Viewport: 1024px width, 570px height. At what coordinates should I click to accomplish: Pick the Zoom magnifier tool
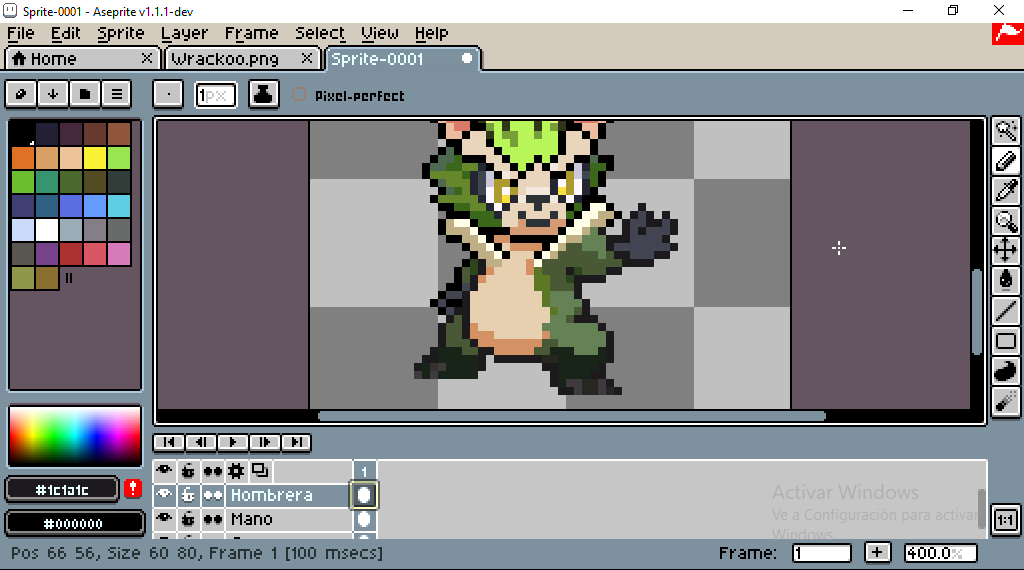(1006, 220)
